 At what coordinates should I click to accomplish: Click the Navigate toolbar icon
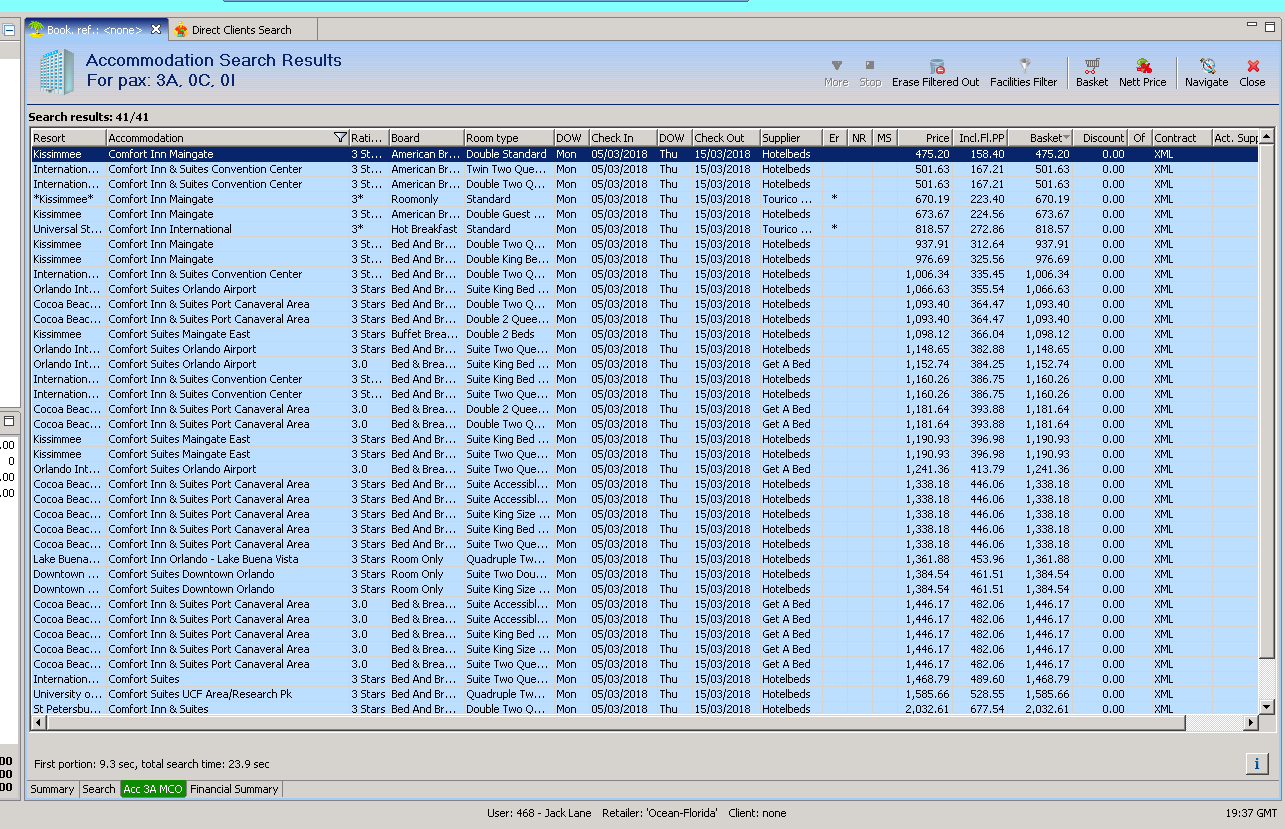click(1206, 73)
